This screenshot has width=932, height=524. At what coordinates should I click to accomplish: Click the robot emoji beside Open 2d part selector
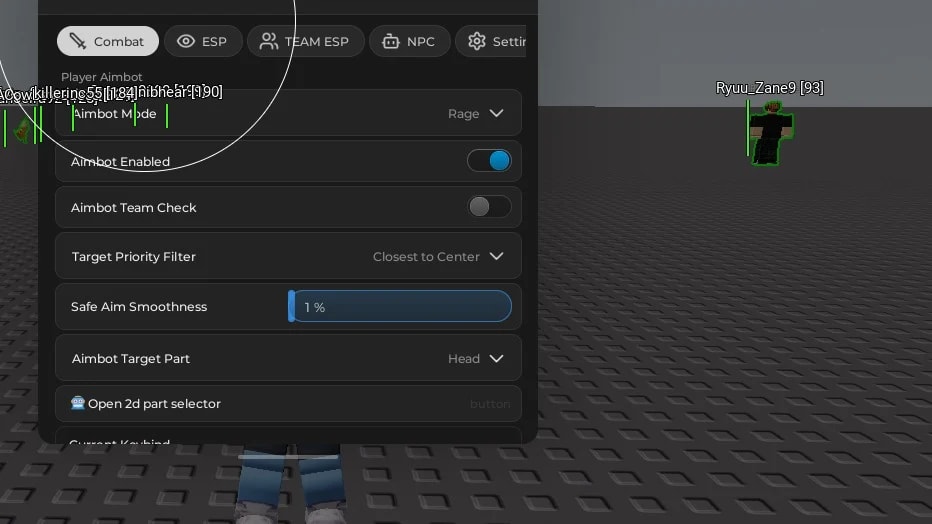tap(78, 403)
